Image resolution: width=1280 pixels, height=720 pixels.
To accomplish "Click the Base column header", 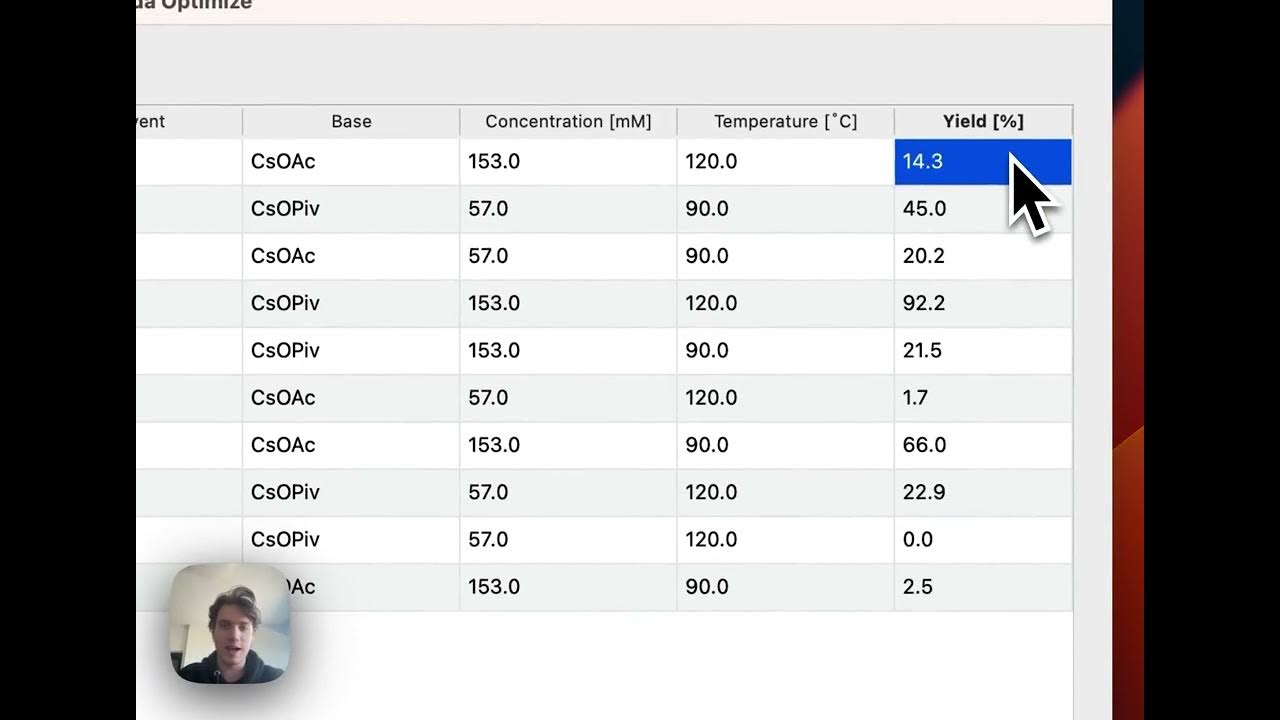I will pos(351,121).
